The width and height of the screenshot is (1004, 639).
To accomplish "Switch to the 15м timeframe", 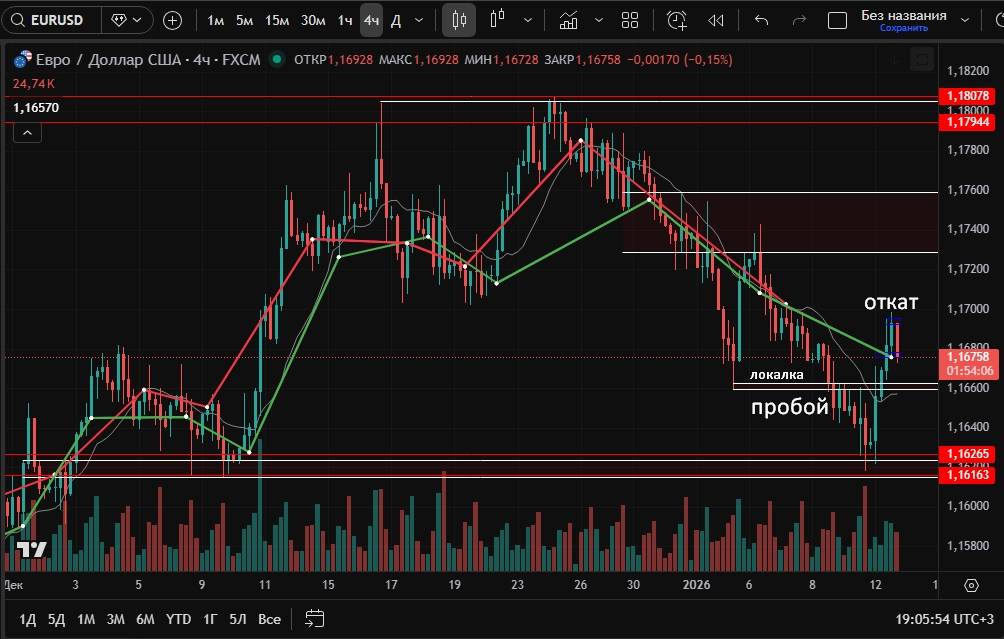I will 277,20.
